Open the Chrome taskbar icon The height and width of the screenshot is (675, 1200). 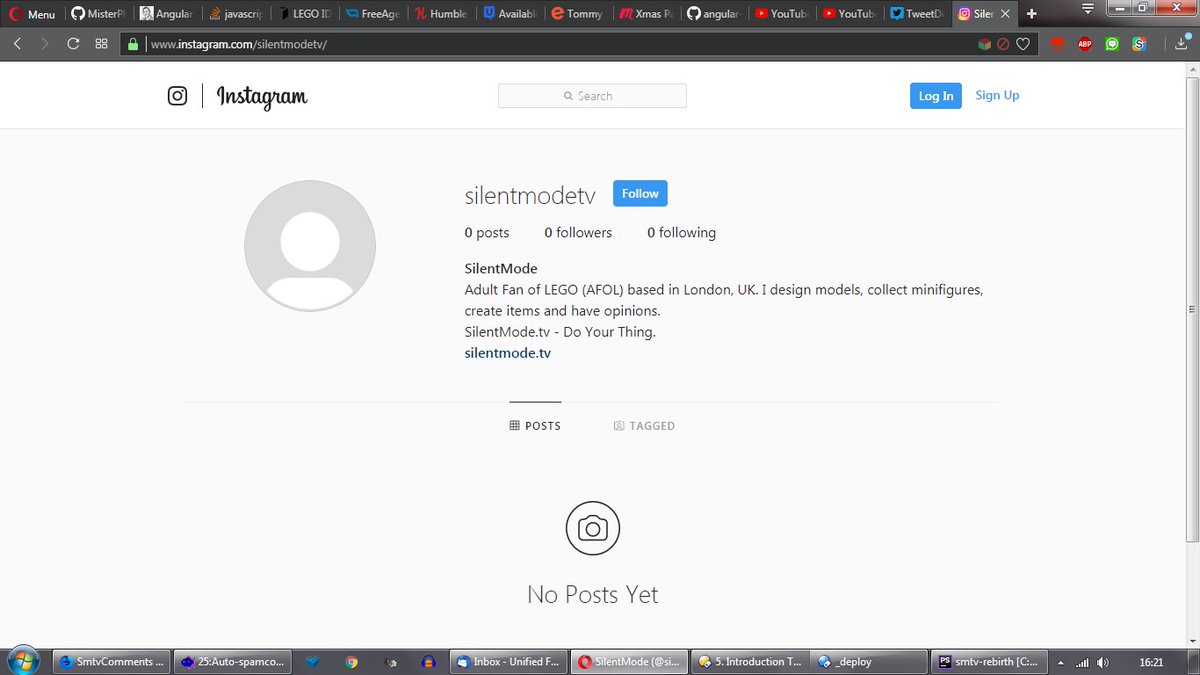click(351, 662)
